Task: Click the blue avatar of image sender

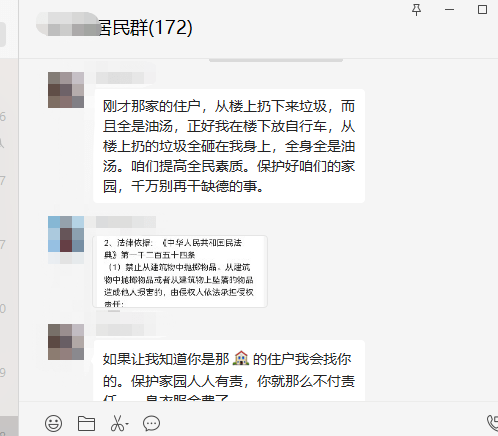Action: click(x=66, y=234)
